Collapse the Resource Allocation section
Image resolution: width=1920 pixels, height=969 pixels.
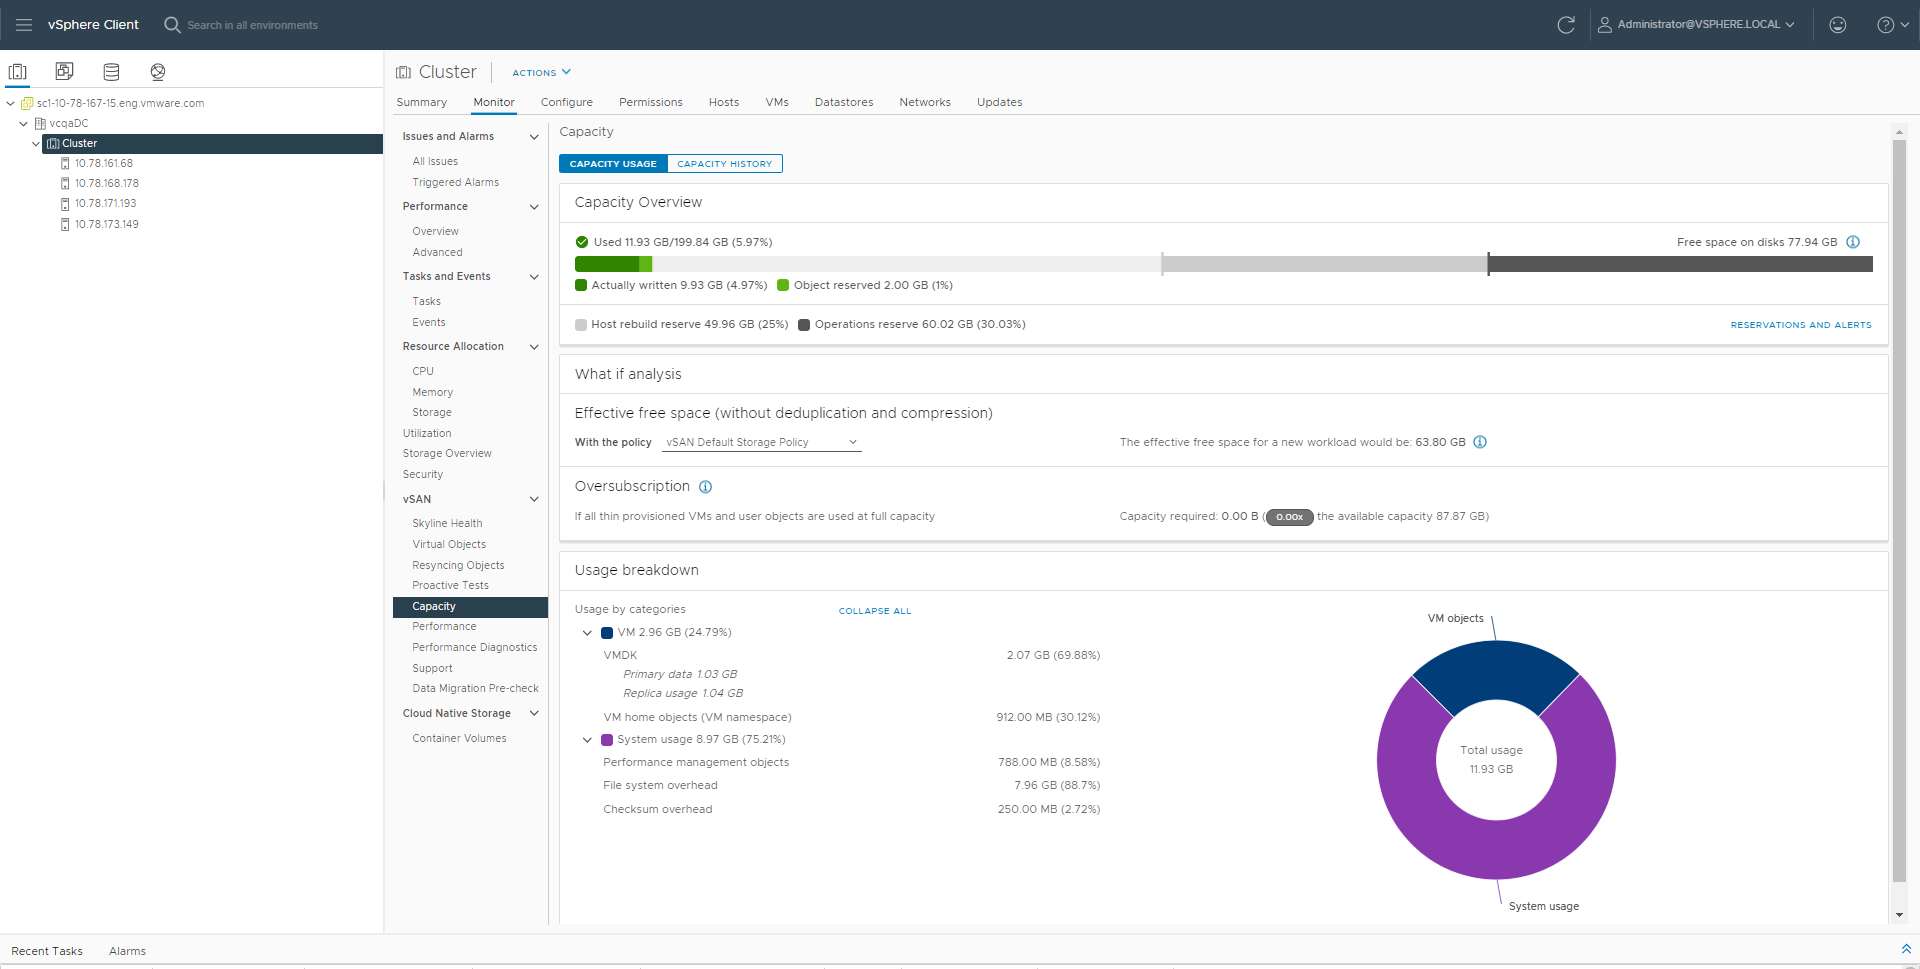coord(534,347)
